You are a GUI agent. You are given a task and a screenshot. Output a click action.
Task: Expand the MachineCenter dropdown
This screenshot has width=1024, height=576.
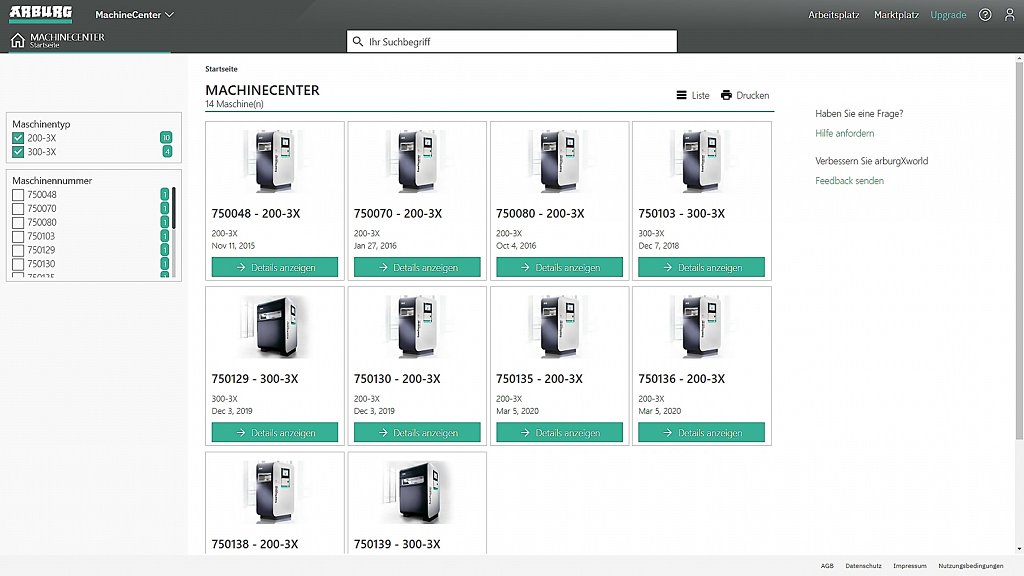134,15
